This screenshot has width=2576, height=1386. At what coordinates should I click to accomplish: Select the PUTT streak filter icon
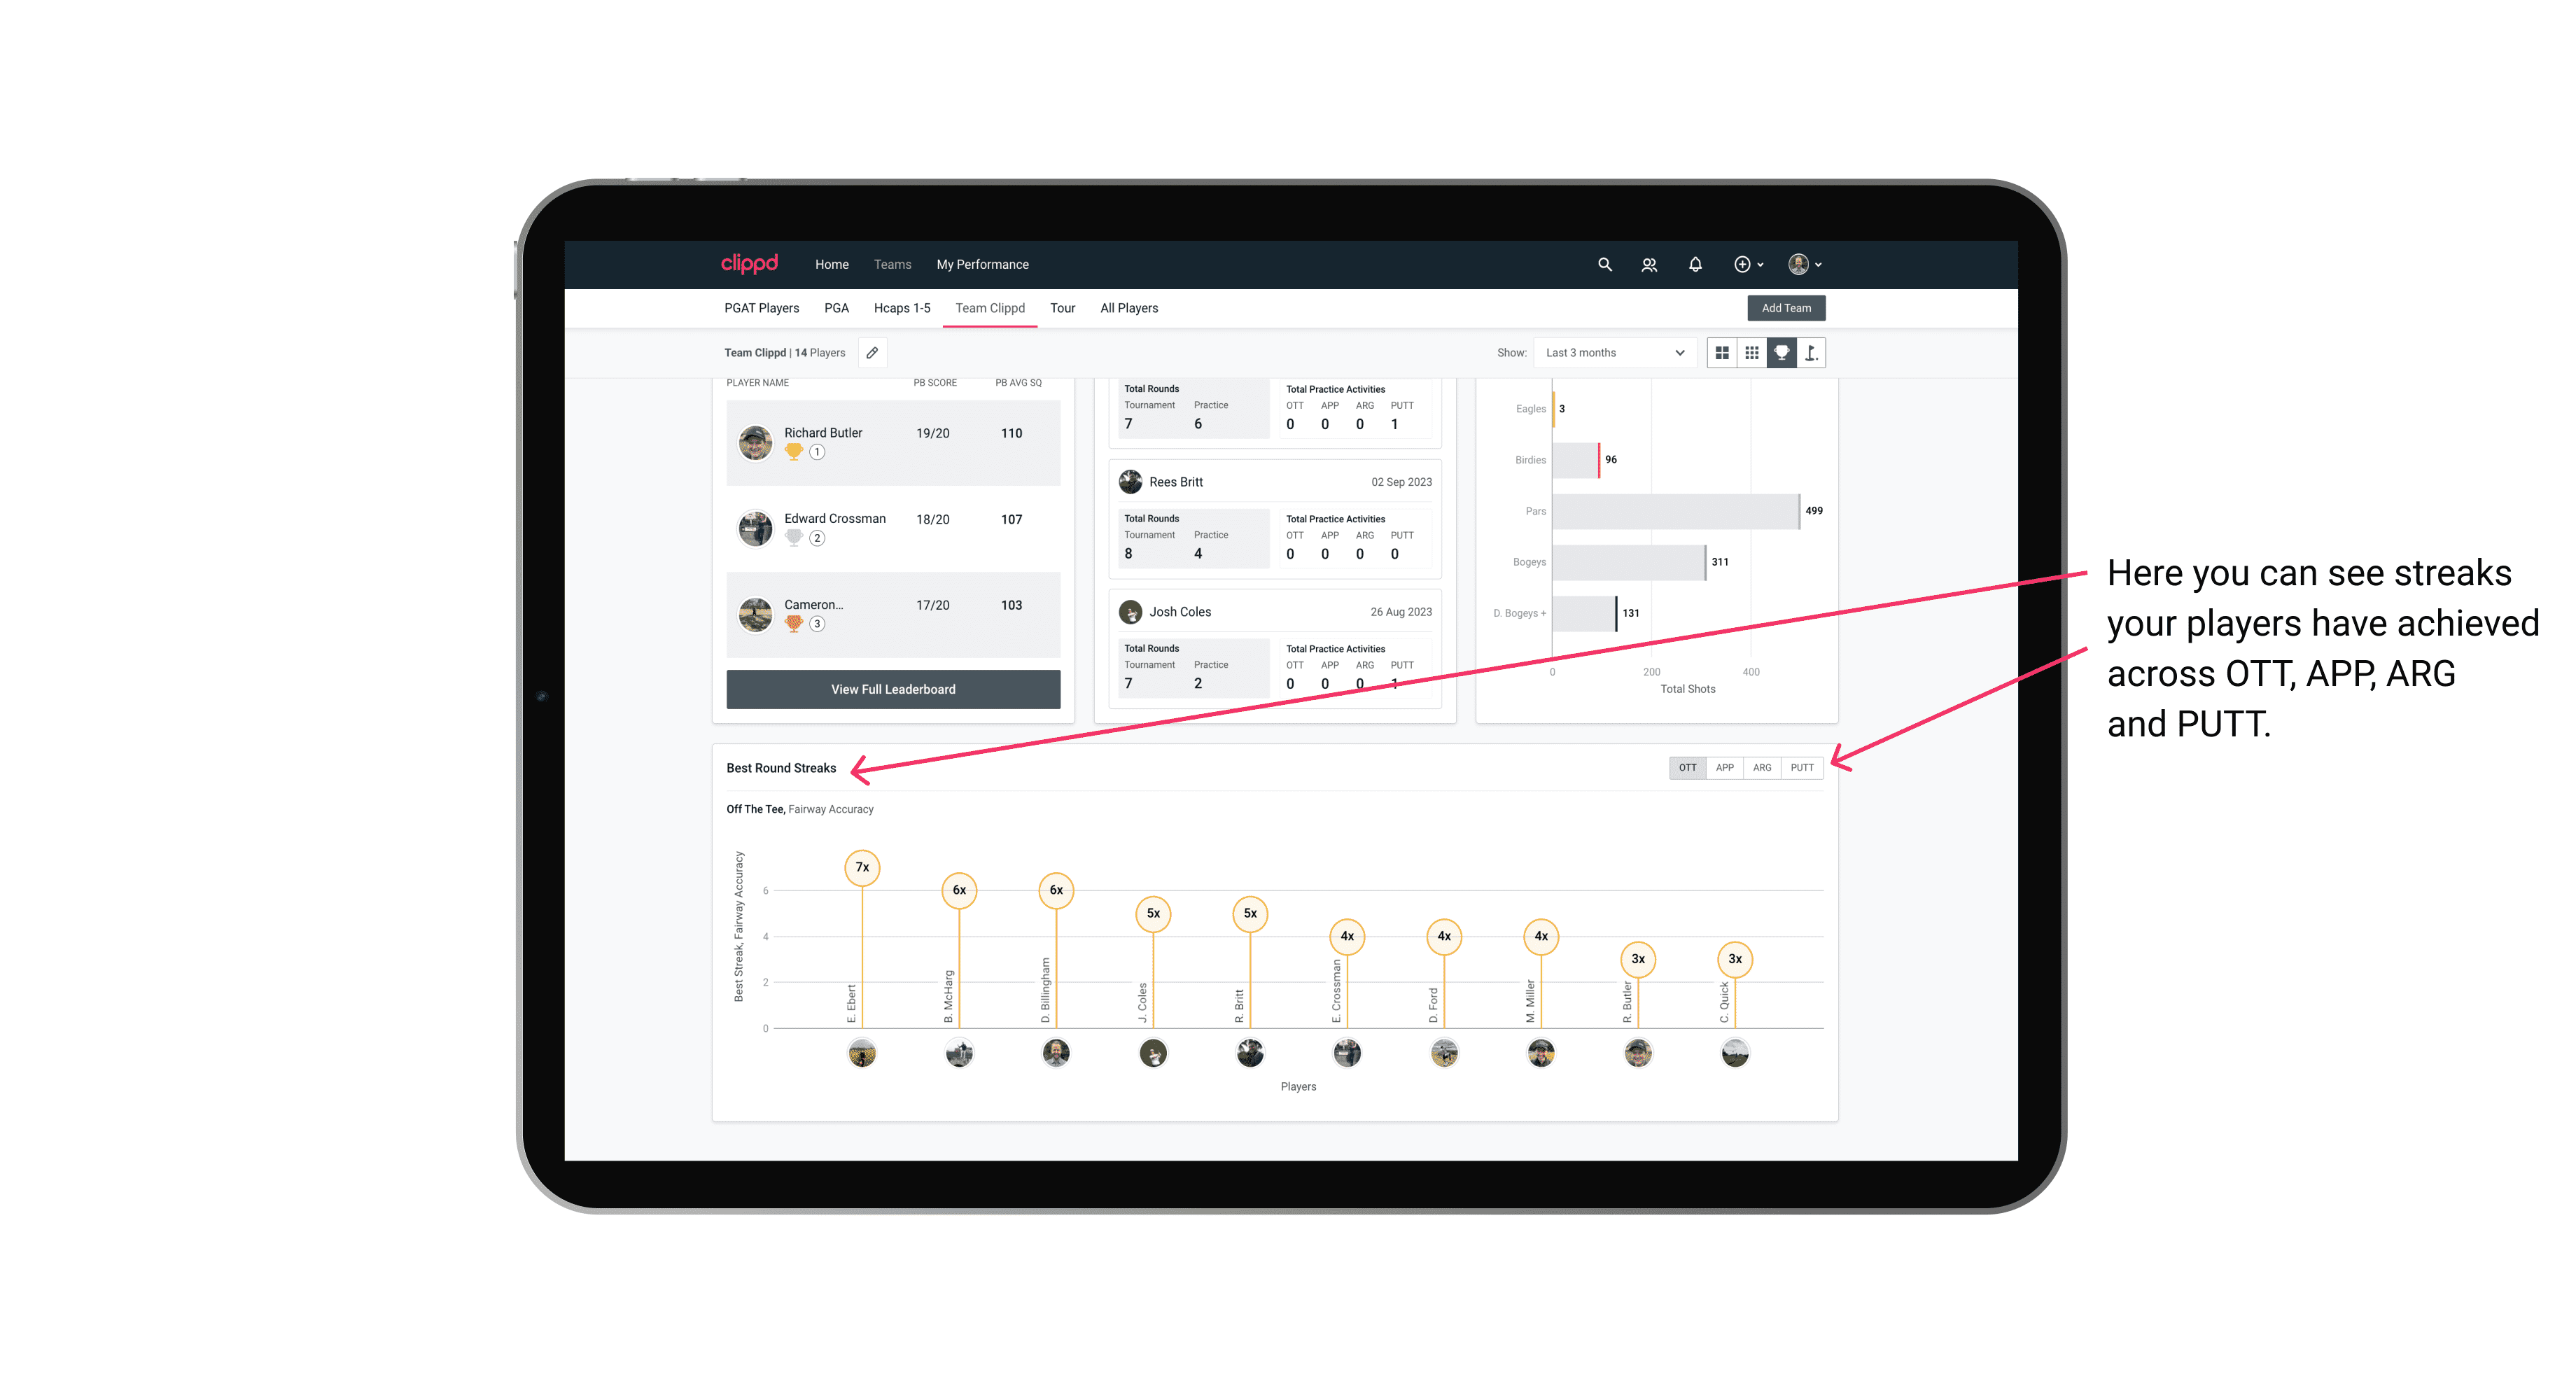(x=1803, y=768)
